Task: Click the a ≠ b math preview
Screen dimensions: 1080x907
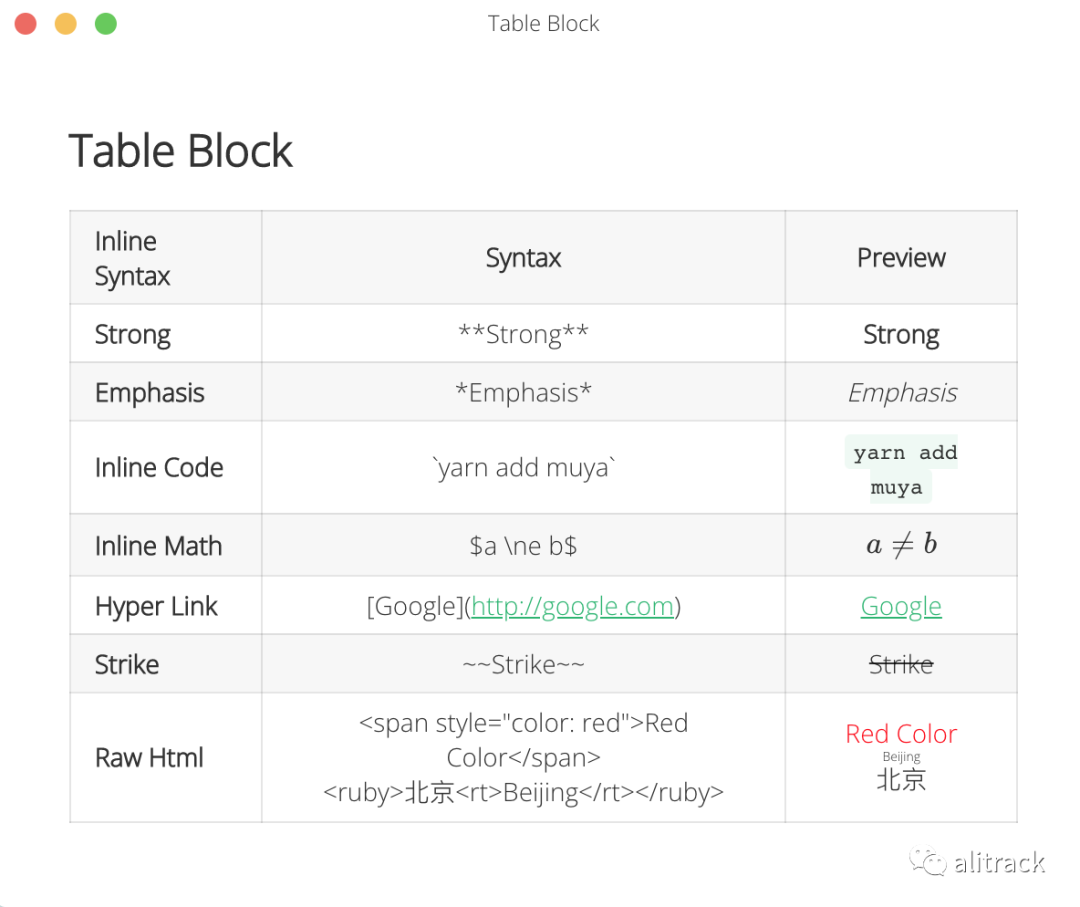Action: pos(901,545)
